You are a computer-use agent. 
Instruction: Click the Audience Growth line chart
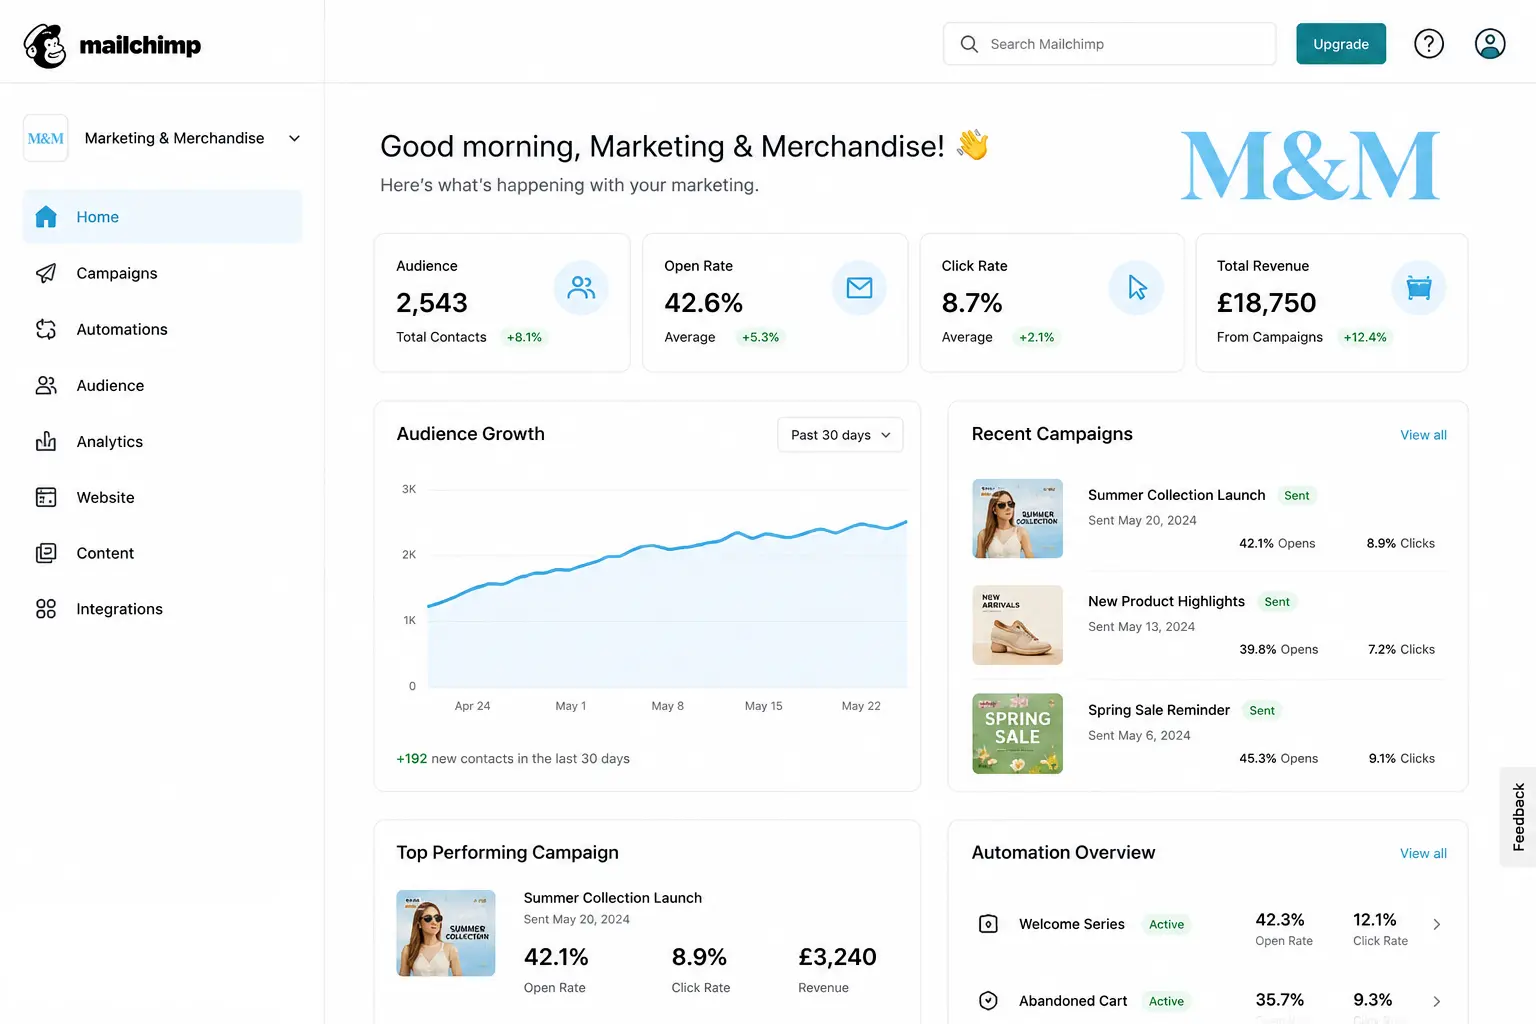tap(667, 590)
